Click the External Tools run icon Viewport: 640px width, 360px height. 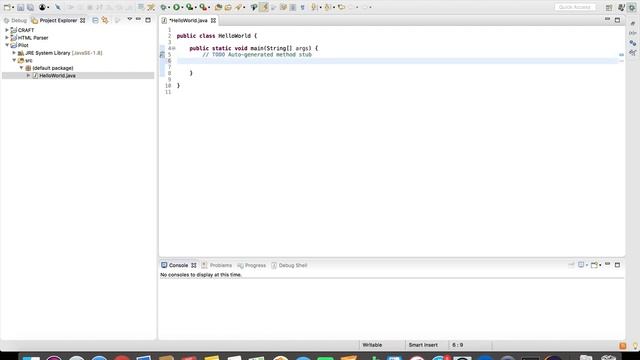[203, 7]
